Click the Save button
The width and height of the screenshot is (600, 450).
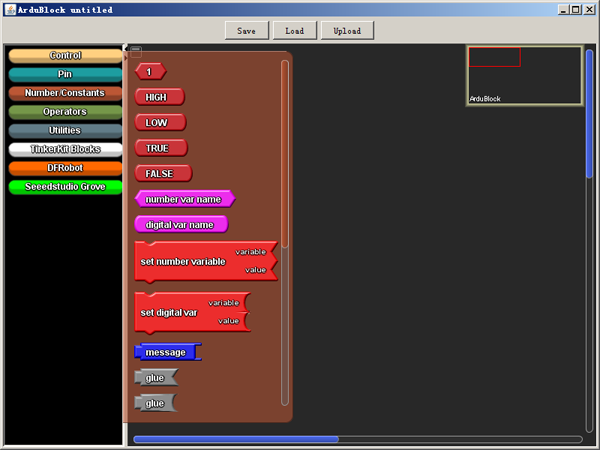[x=247, y=31]
